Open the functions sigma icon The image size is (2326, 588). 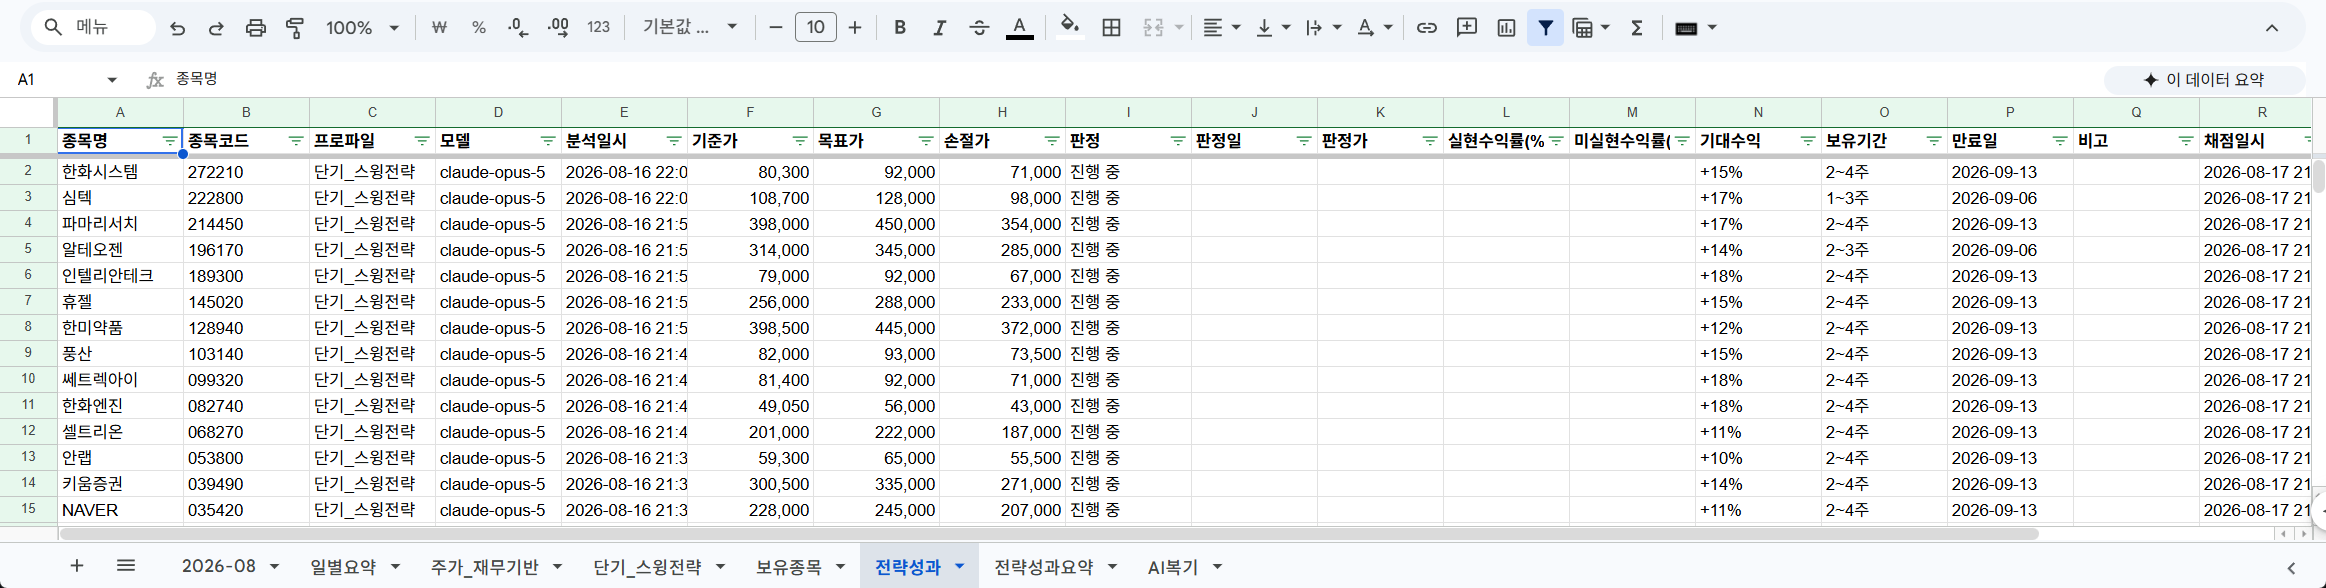click(1637, 28)
